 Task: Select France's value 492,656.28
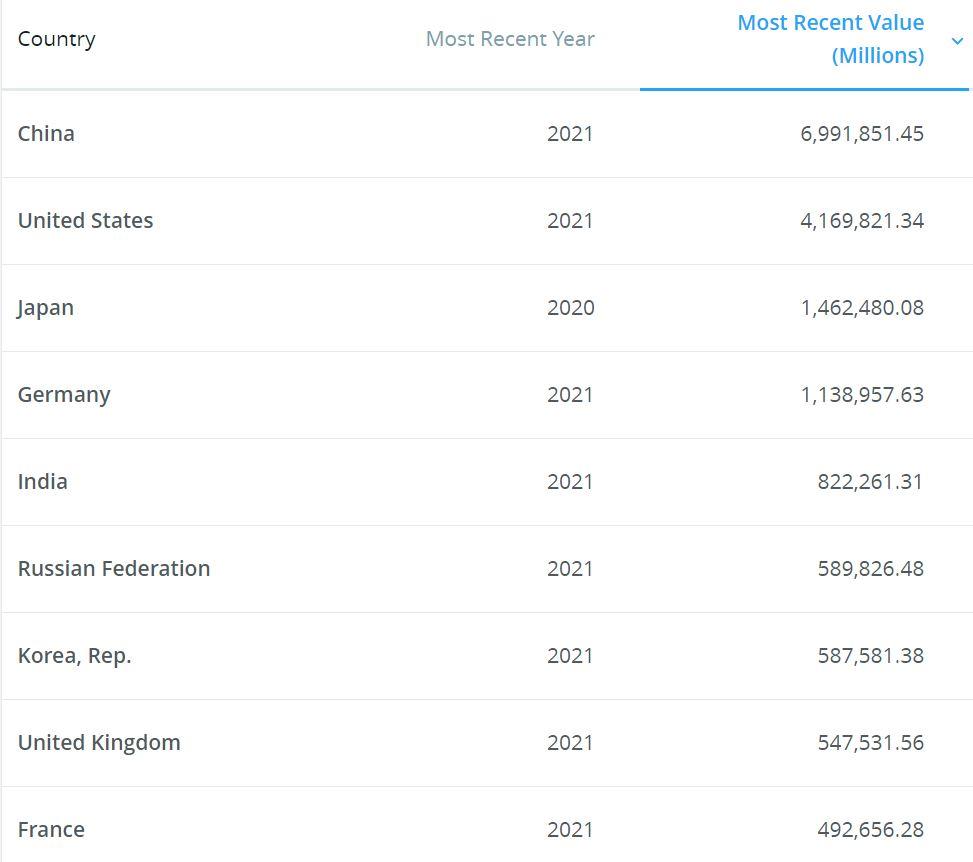pos(870,829)
